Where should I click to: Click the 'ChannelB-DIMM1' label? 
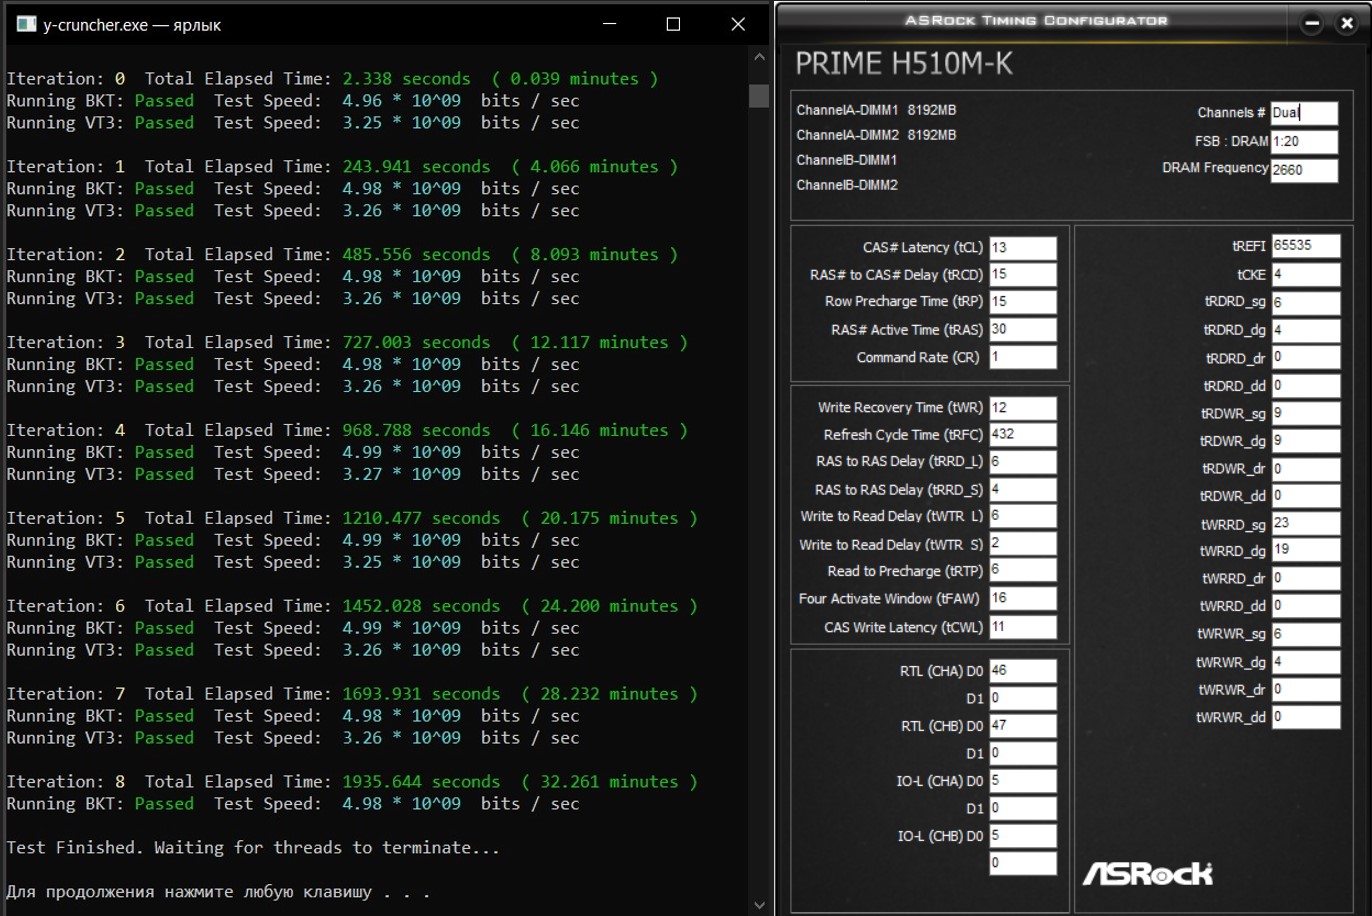[x=847, y=160]
